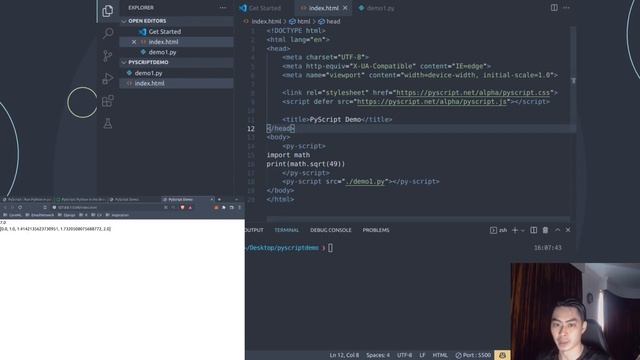The height and width of the screenshot is (360, 640).
Task: Open editor more actions ellipsis
Action: point(567,8)
